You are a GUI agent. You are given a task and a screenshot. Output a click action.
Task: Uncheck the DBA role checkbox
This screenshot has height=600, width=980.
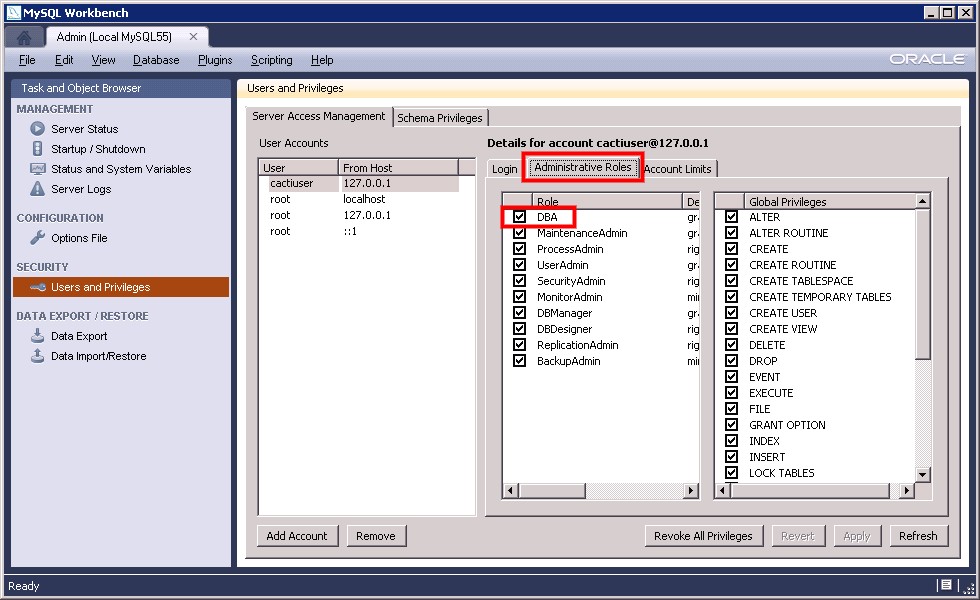point(519,216)
